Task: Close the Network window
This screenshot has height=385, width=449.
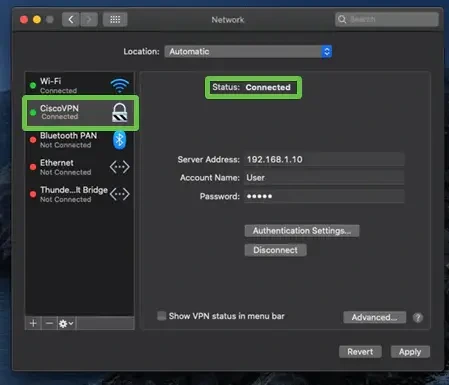Action: point(24,20)
